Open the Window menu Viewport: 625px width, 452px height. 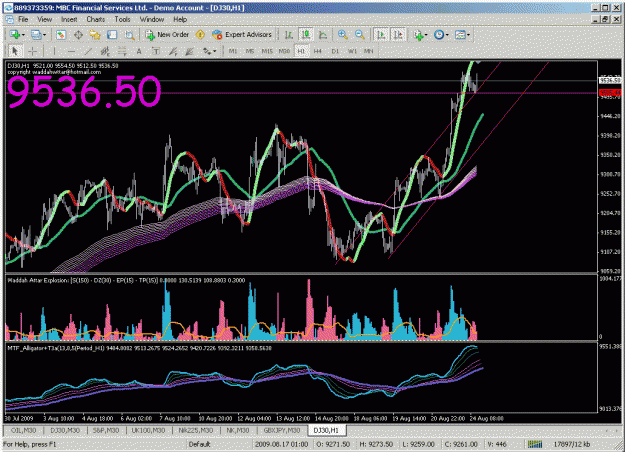pos(152,19)
